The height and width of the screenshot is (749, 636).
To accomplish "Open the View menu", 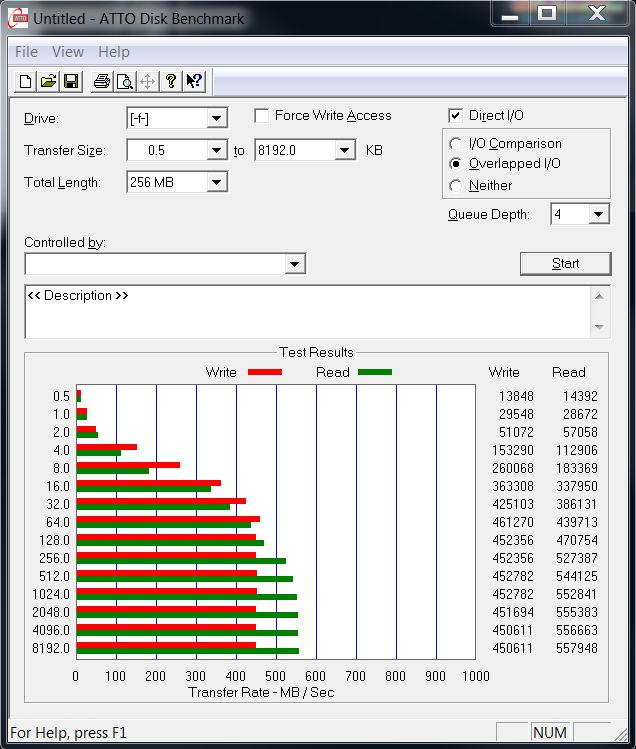I will click(x=68, y=52).
